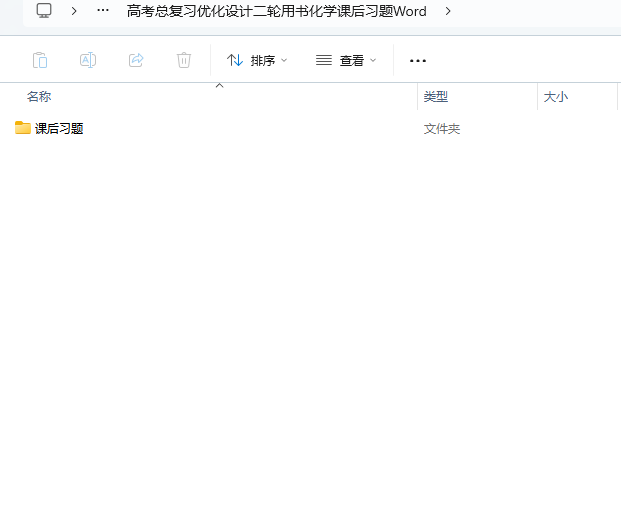Click the This PC monitor icon in address bar
Viewport: 621px width, 506px height.
(44, 11)
